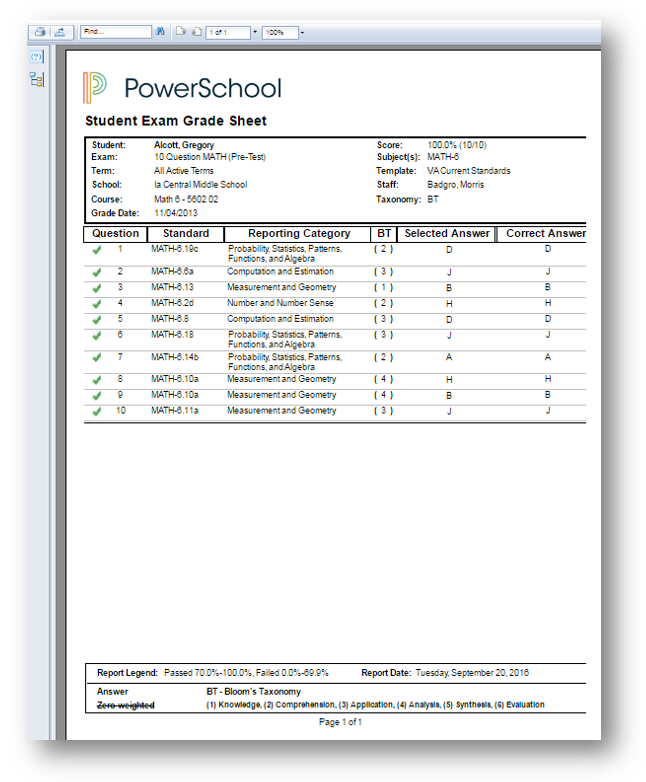Go to next page icon
Screen dimensions: 646x782
(x=181, y=31)
